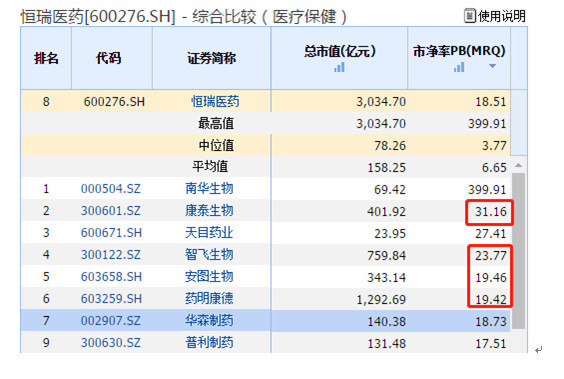Open the 安图生物 stock link
Viewport: 564px width, 379px height.
209,277
